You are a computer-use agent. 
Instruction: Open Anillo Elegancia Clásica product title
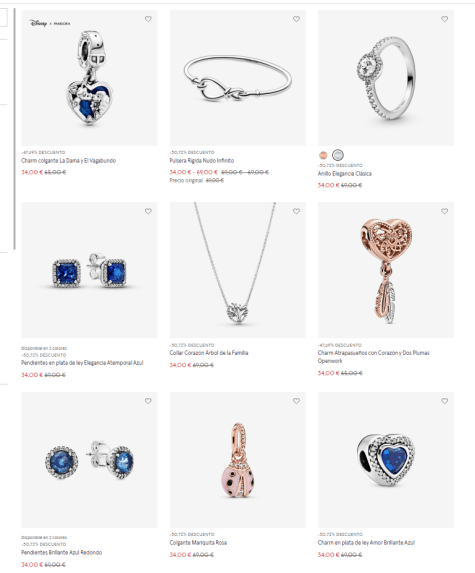tap(345, 174)
